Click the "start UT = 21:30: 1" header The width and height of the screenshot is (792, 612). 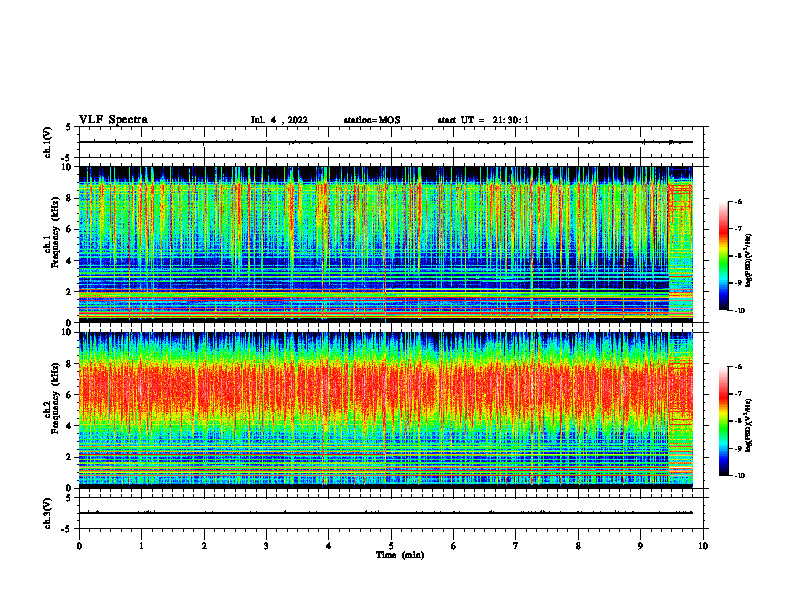(483, 120)
